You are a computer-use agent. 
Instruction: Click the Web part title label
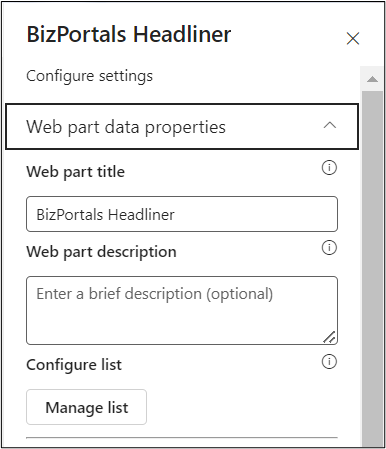click(x=76, y=172)
